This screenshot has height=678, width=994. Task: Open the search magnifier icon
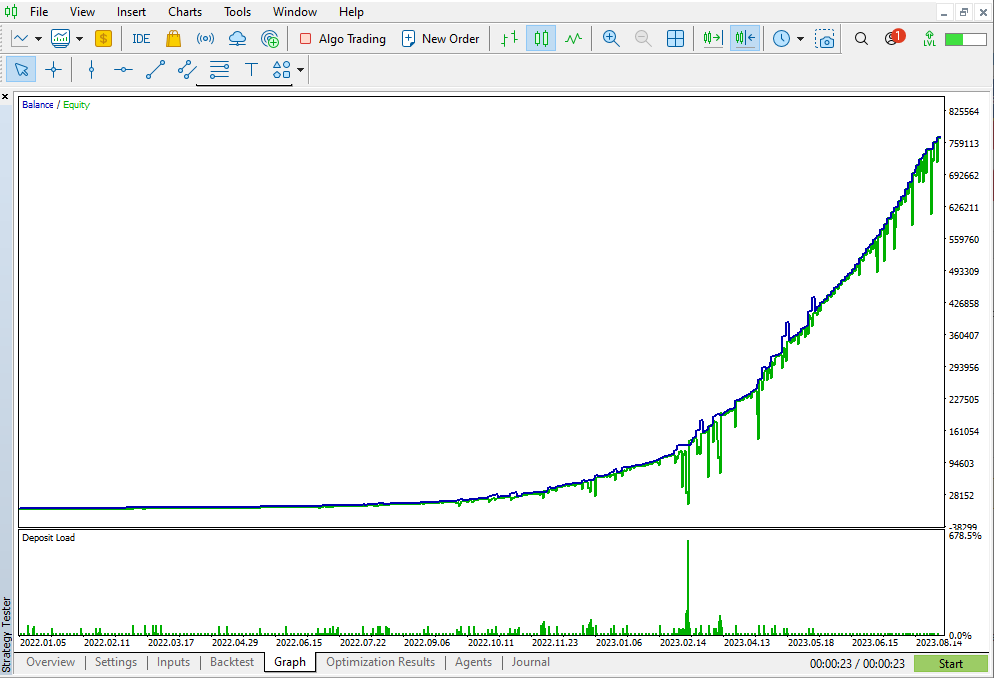pyautogui.click(x=861, y=39)
